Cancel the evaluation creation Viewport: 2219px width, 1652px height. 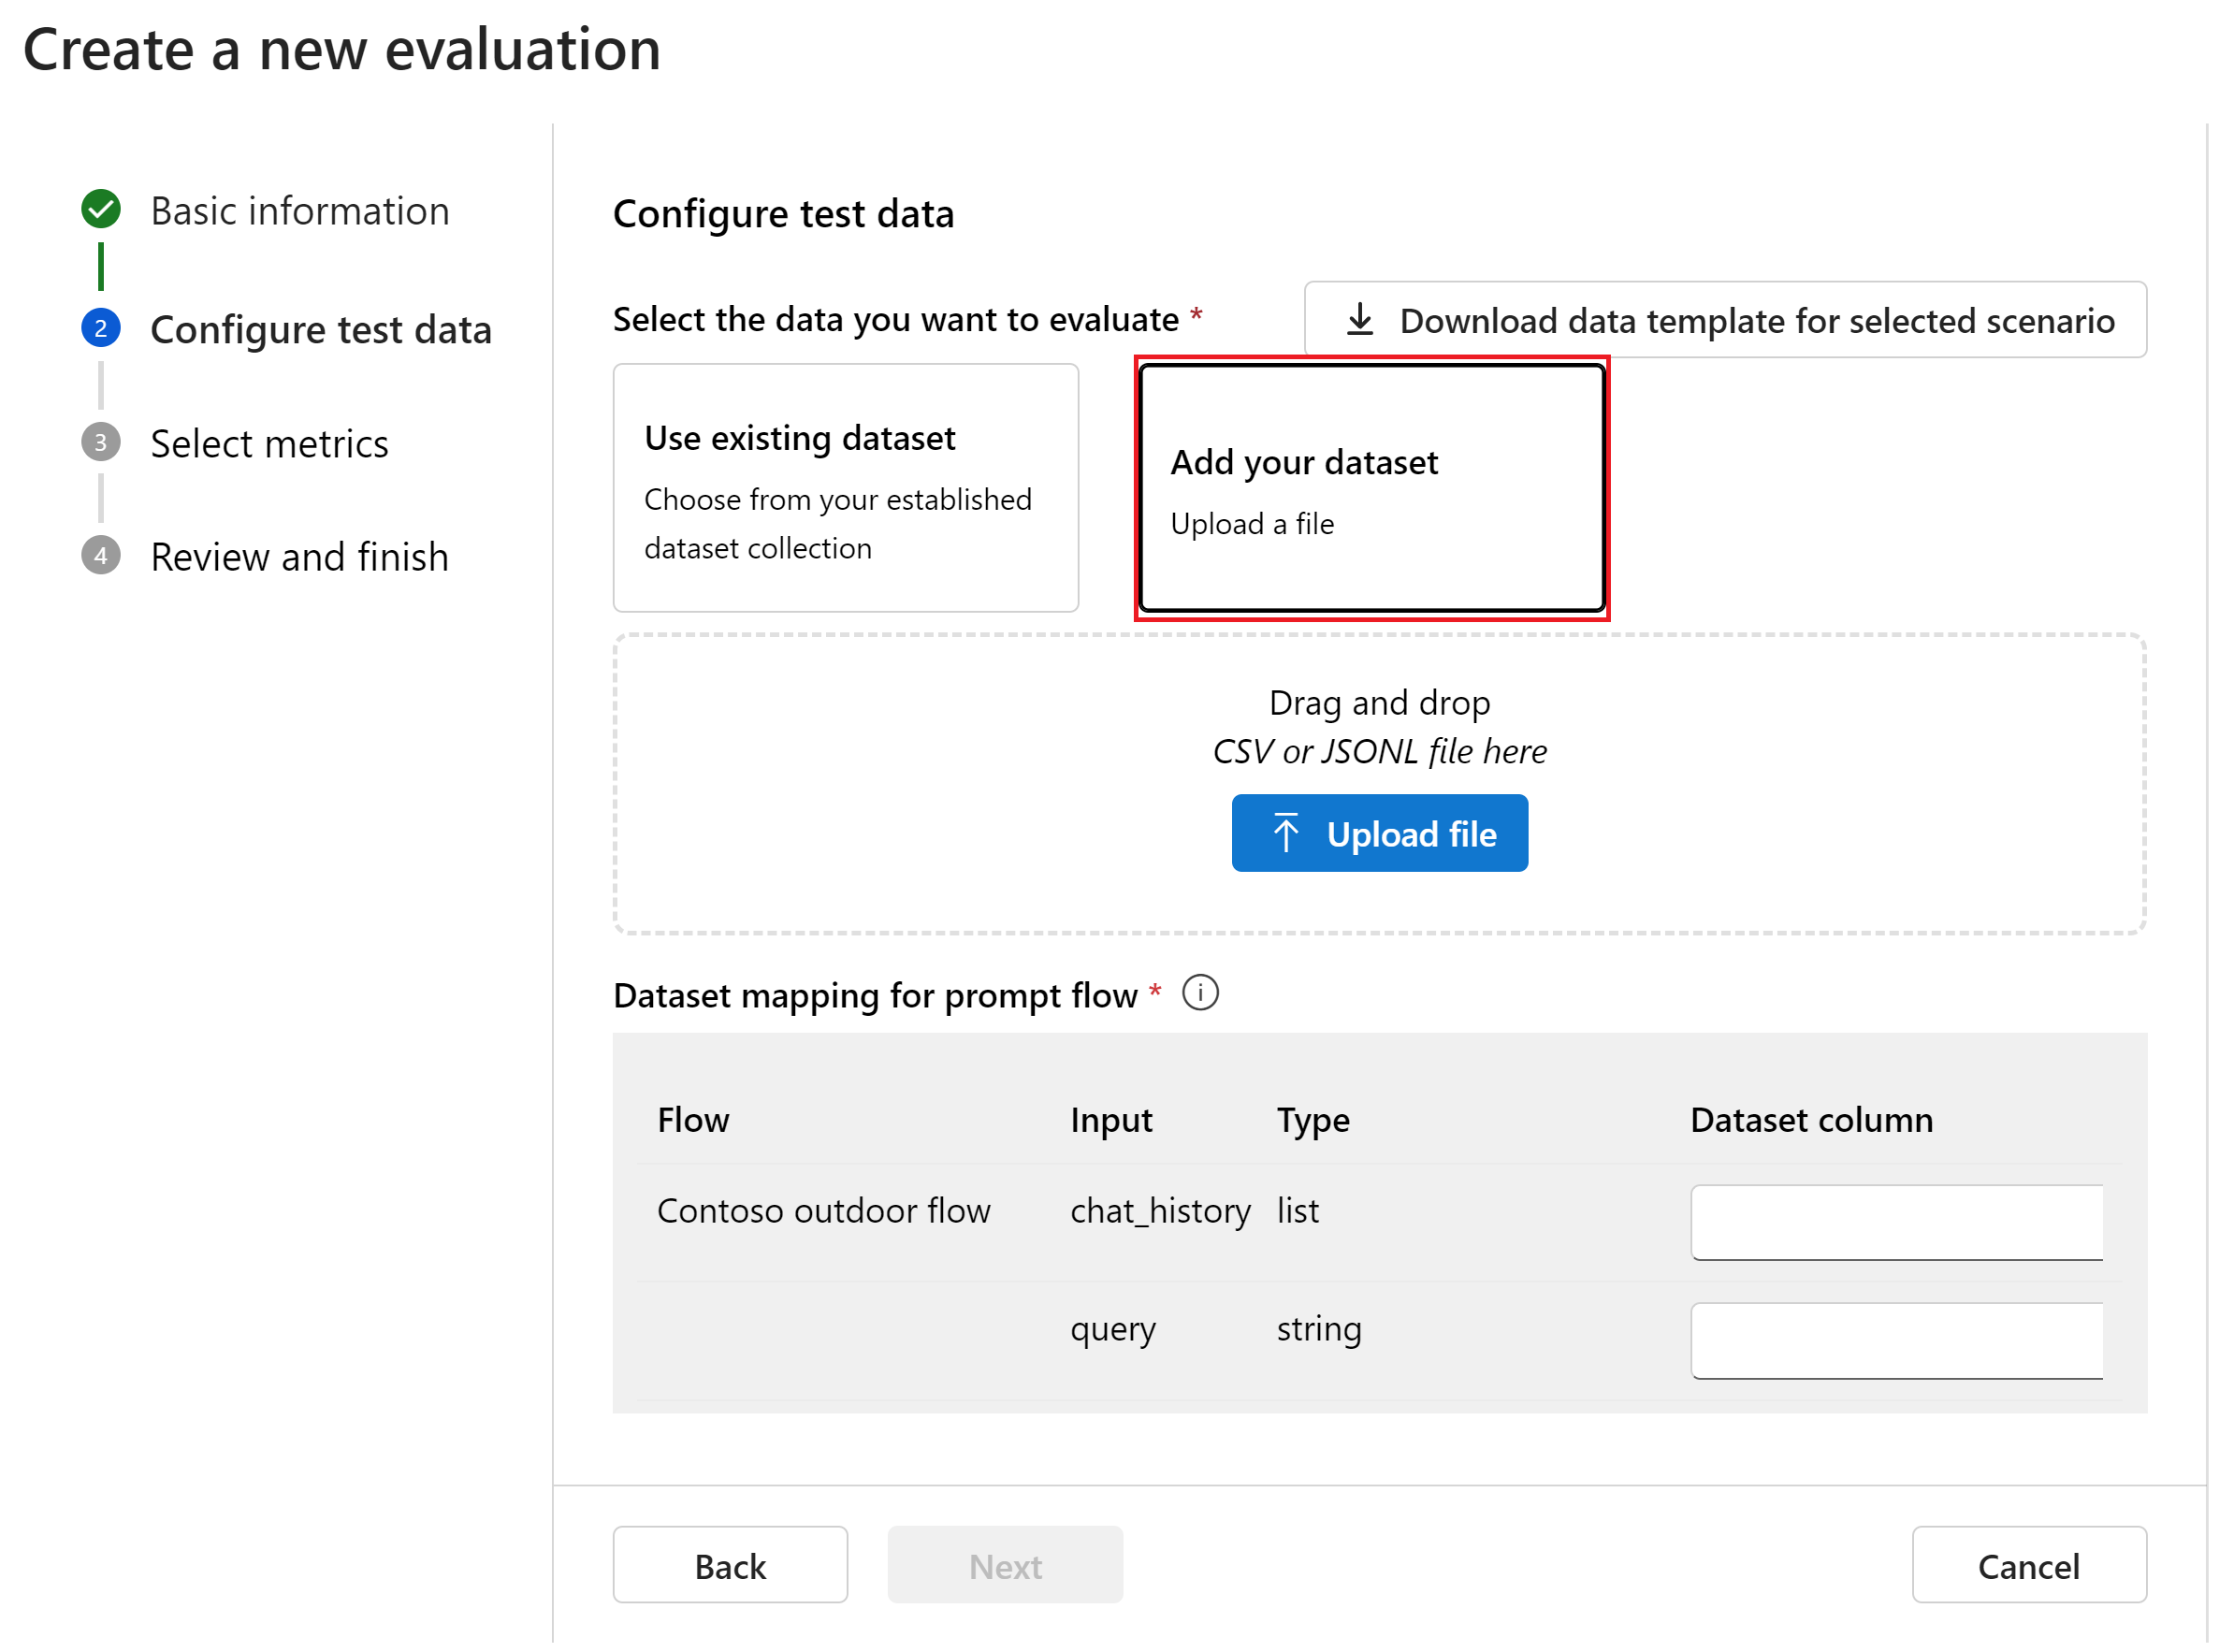[2029, 1565]
